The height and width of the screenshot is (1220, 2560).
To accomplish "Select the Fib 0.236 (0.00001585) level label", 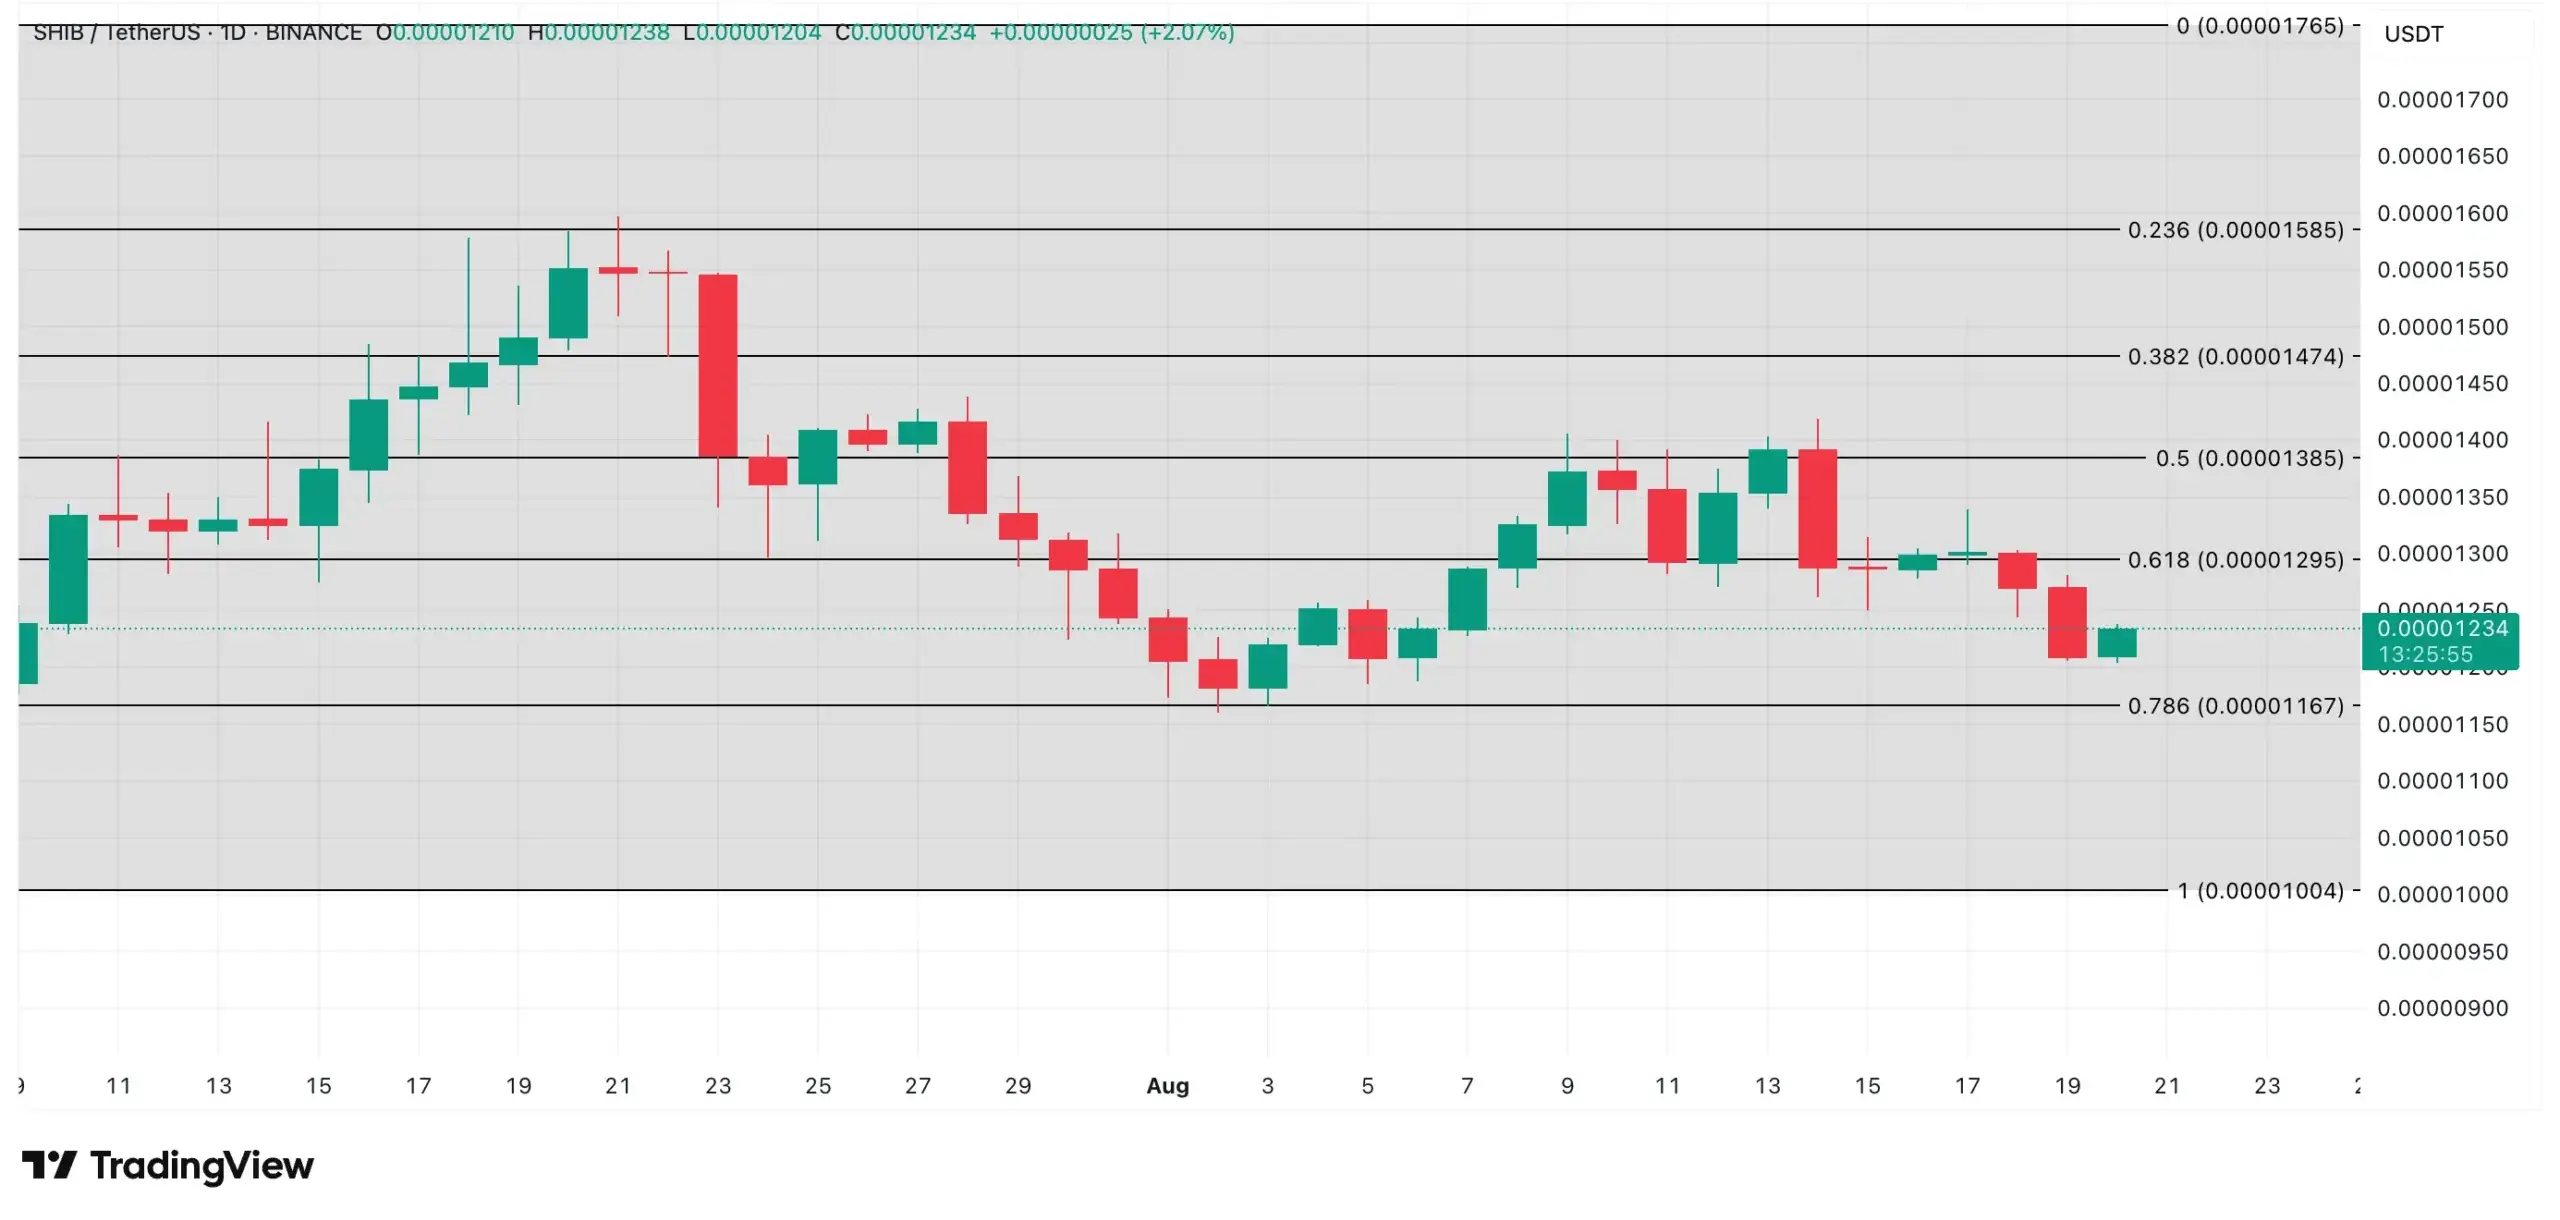I will 2235,230.
